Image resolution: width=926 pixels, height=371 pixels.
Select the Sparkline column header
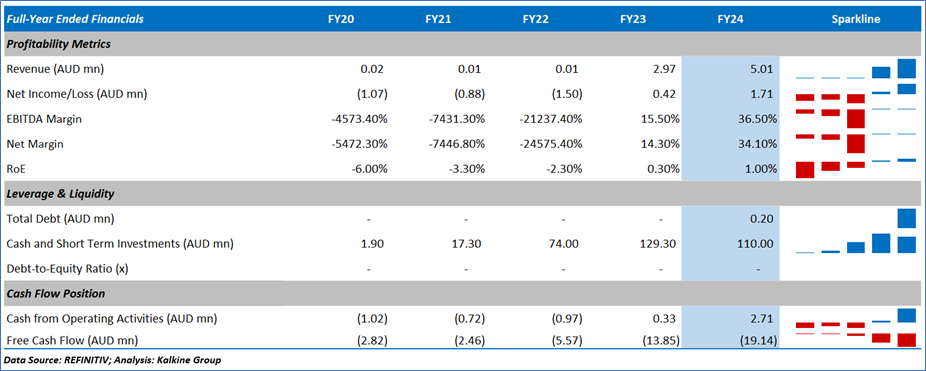coord(856,19)
